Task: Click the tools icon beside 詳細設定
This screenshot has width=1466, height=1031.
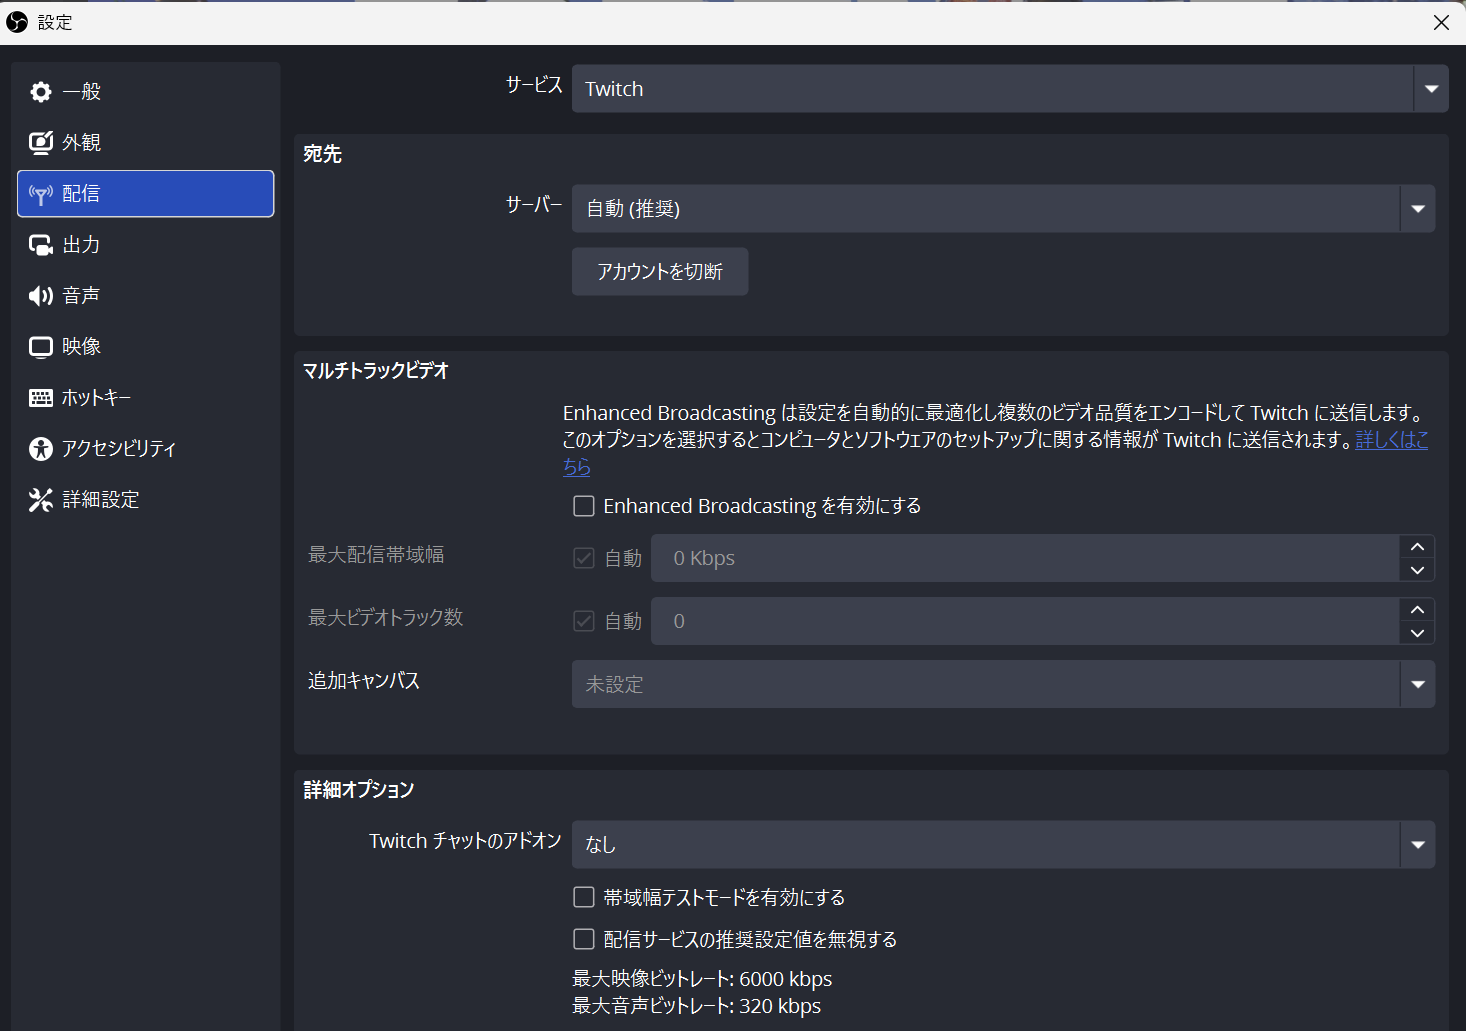Action: (x=41, y=500)
